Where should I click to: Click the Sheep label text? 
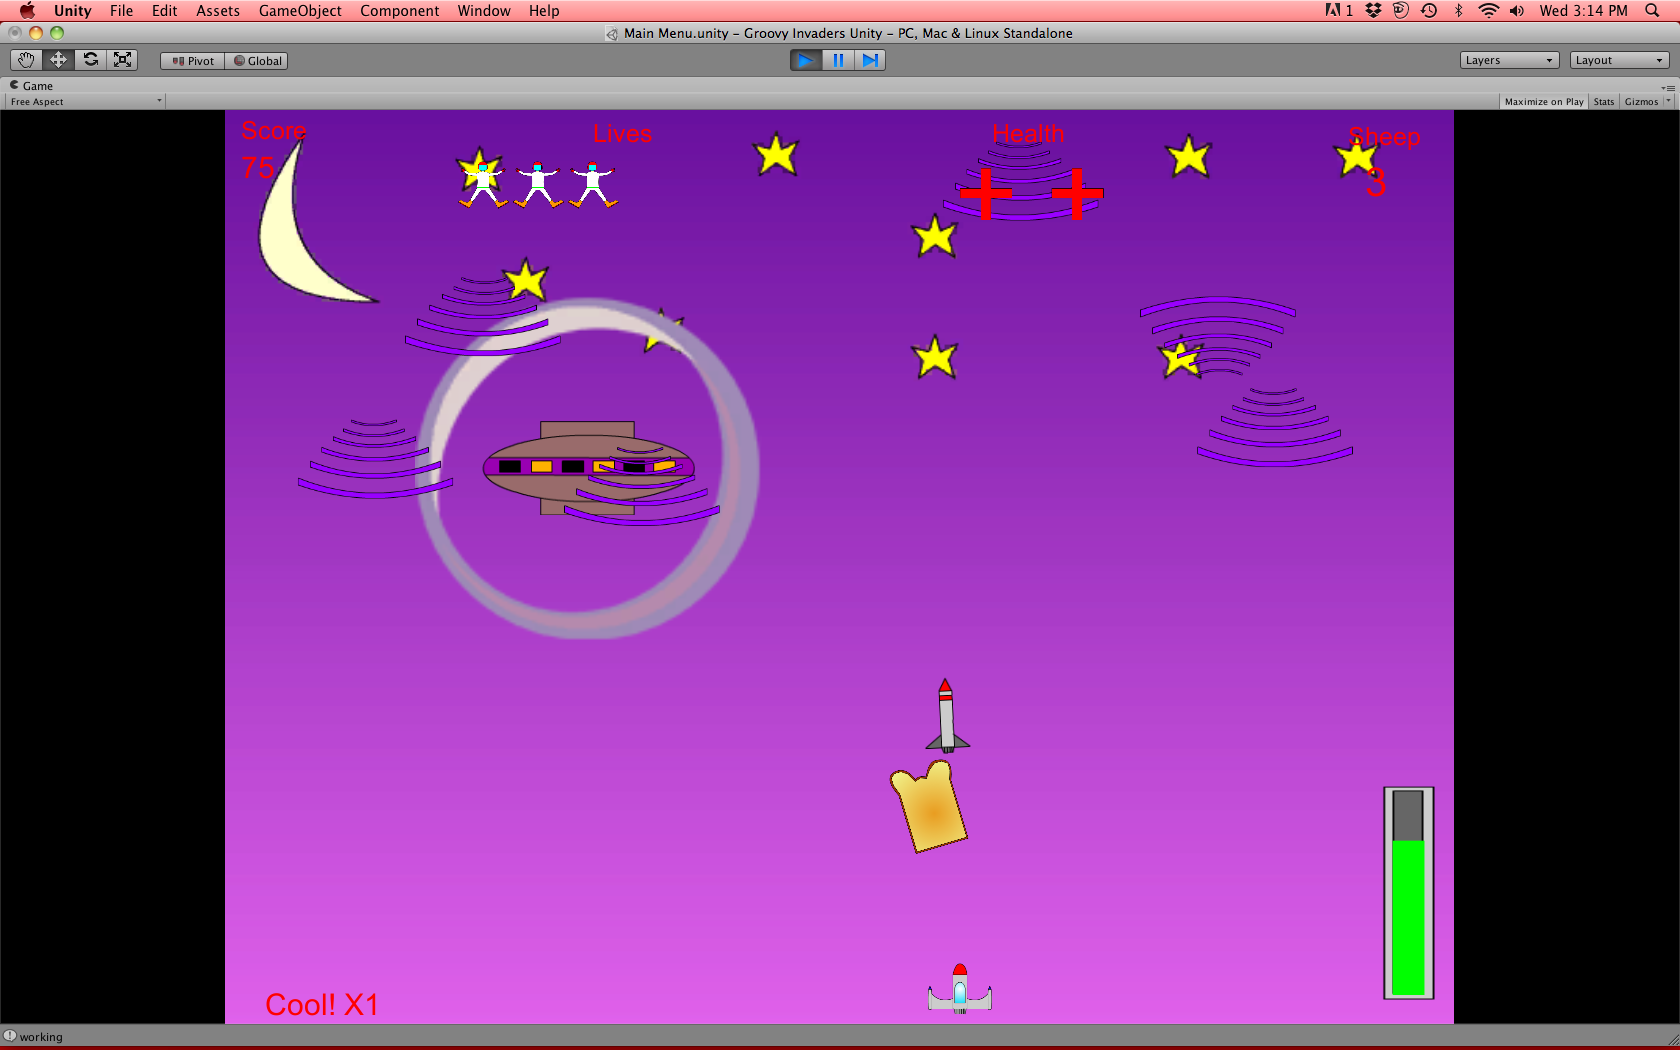[1384, 137]
